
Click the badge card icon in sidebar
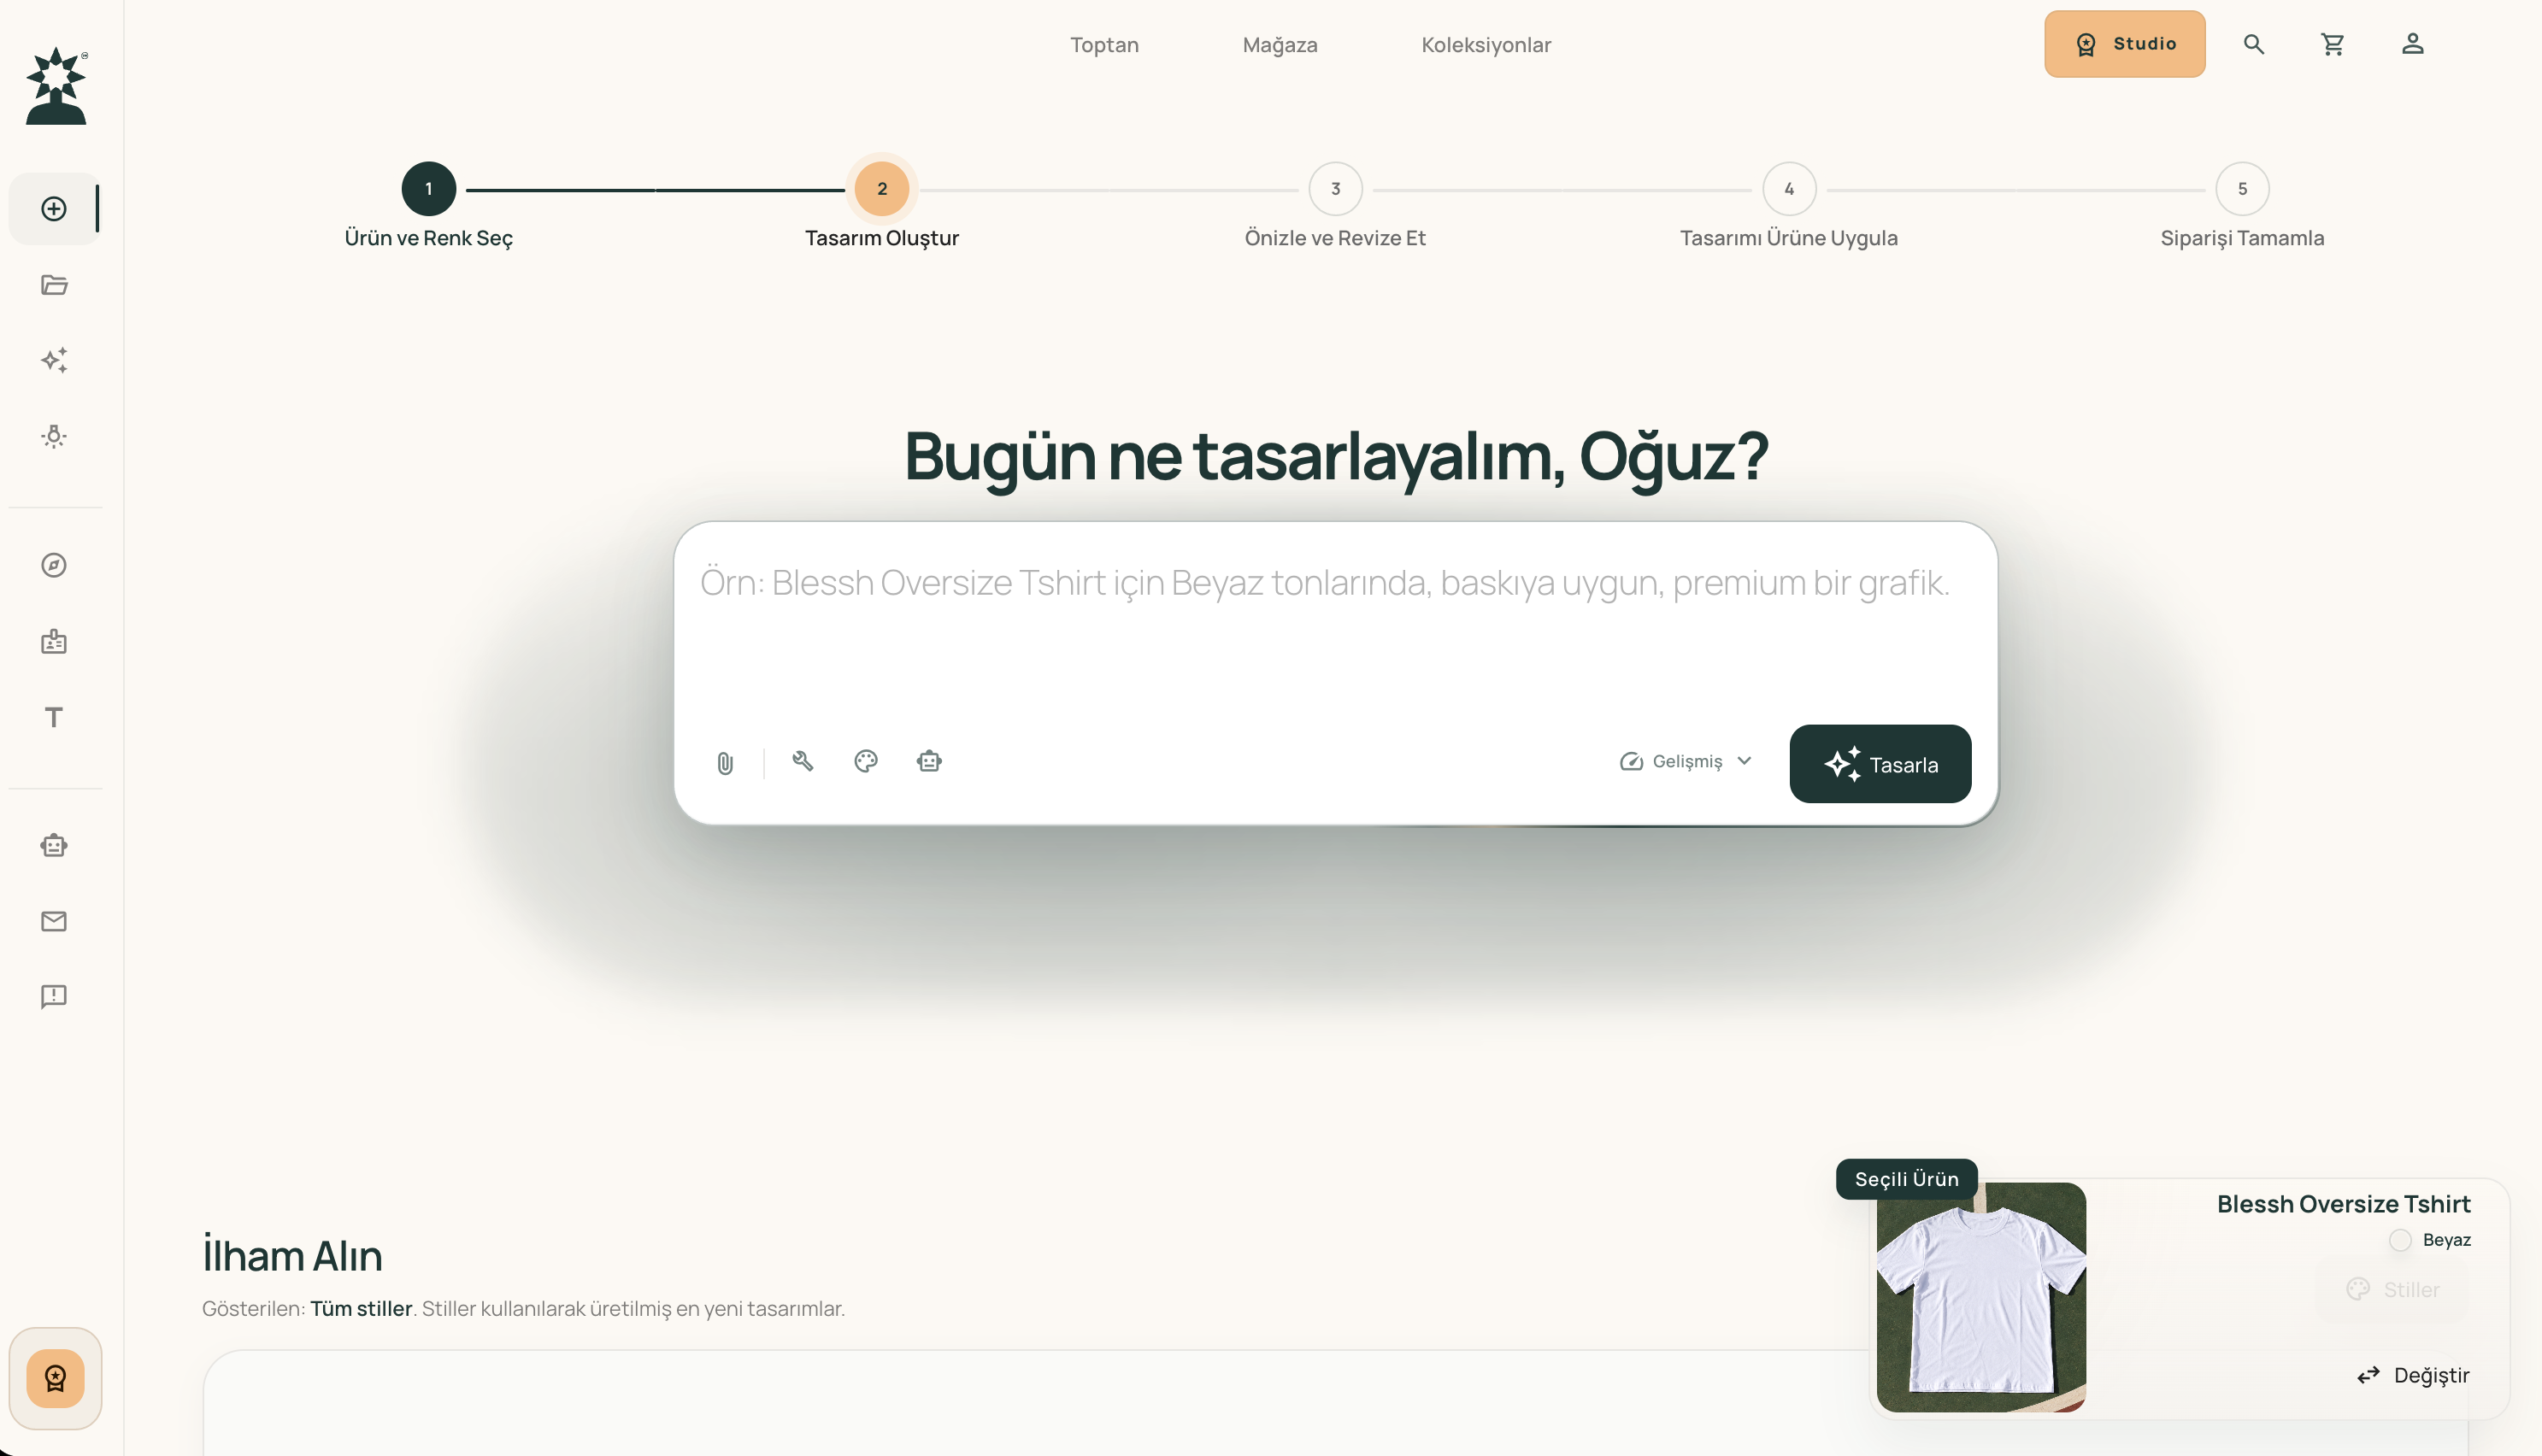(54, 641)
